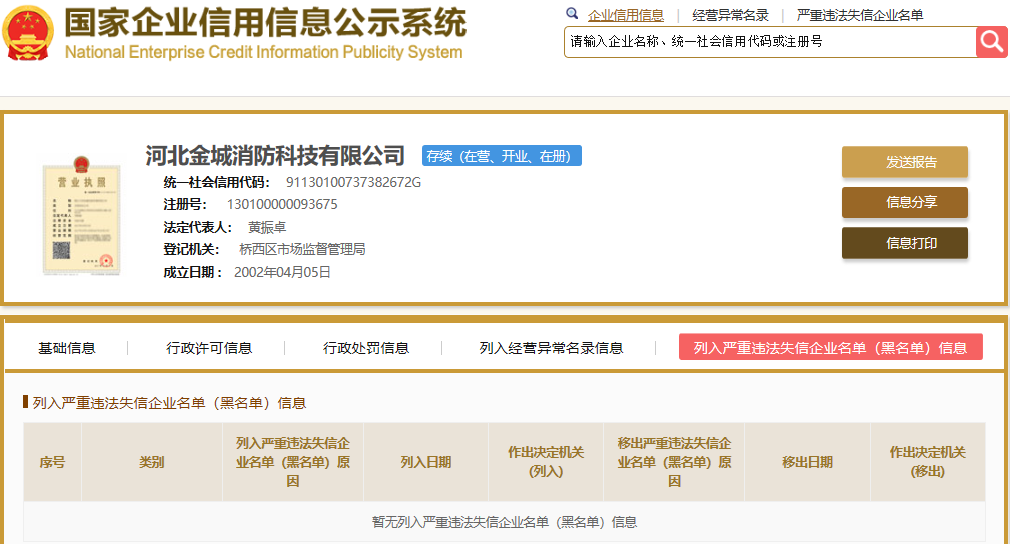Select the 企业信用信息 search category
Screen dimensions: 1010x544
pos(625,15)
